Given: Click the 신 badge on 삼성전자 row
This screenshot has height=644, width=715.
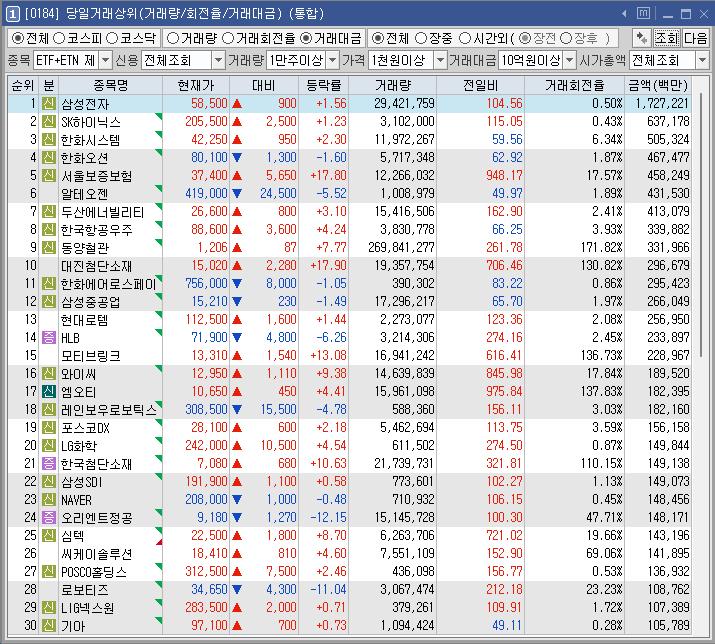Looking at the screenshot, I should [x=49, y=104].
